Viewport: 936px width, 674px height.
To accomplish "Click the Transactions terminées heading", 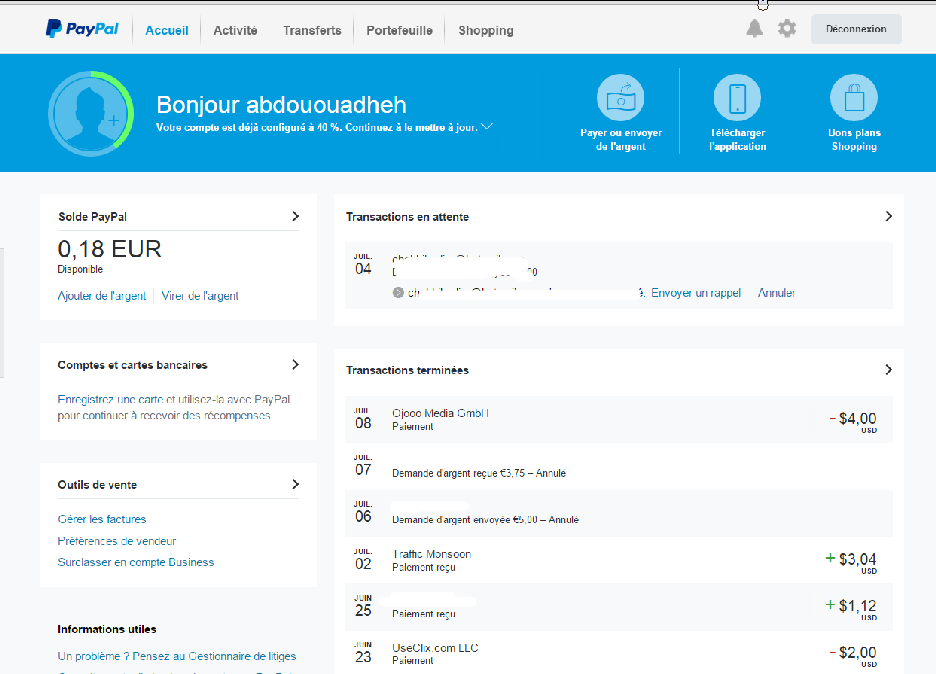I will [x=407, y=370].
